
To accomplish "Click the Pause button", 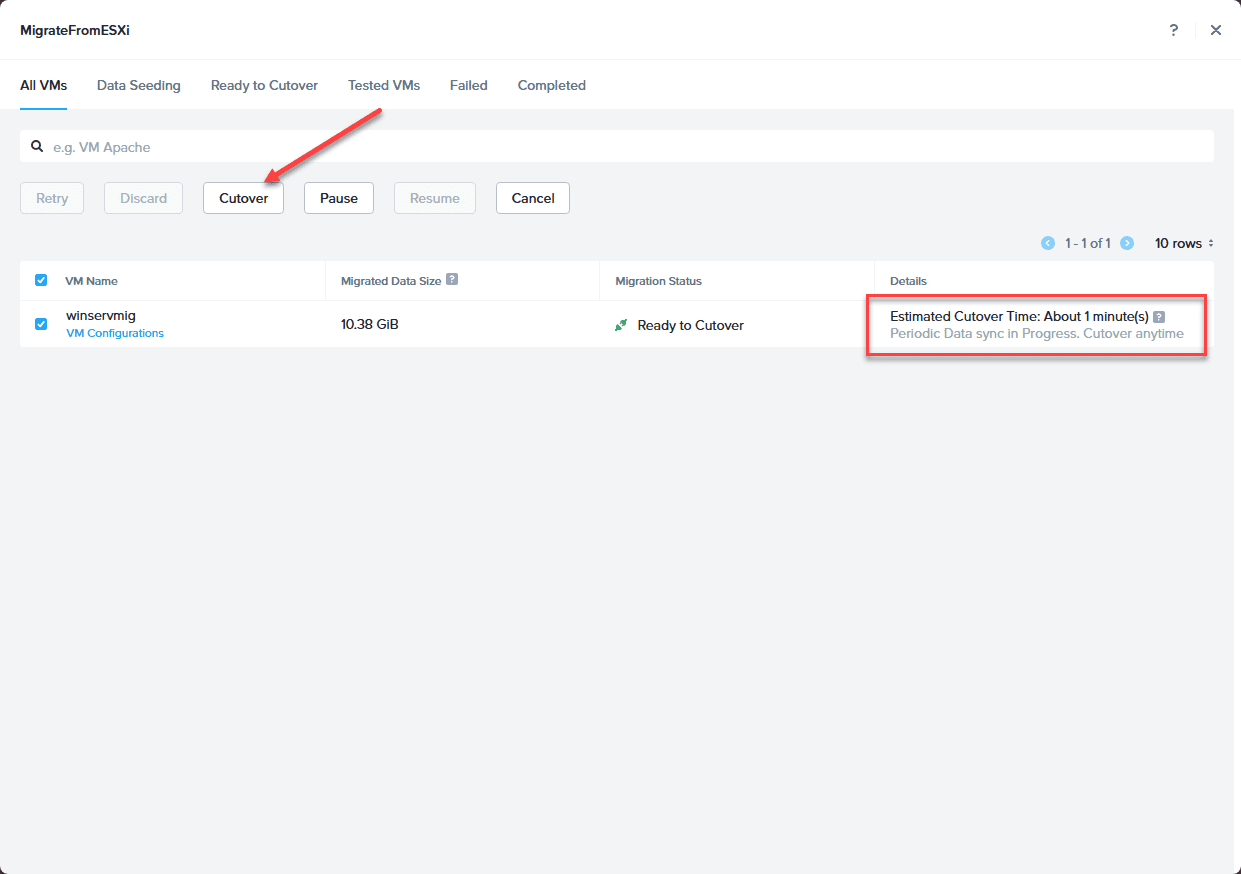I will coord(339,198).
